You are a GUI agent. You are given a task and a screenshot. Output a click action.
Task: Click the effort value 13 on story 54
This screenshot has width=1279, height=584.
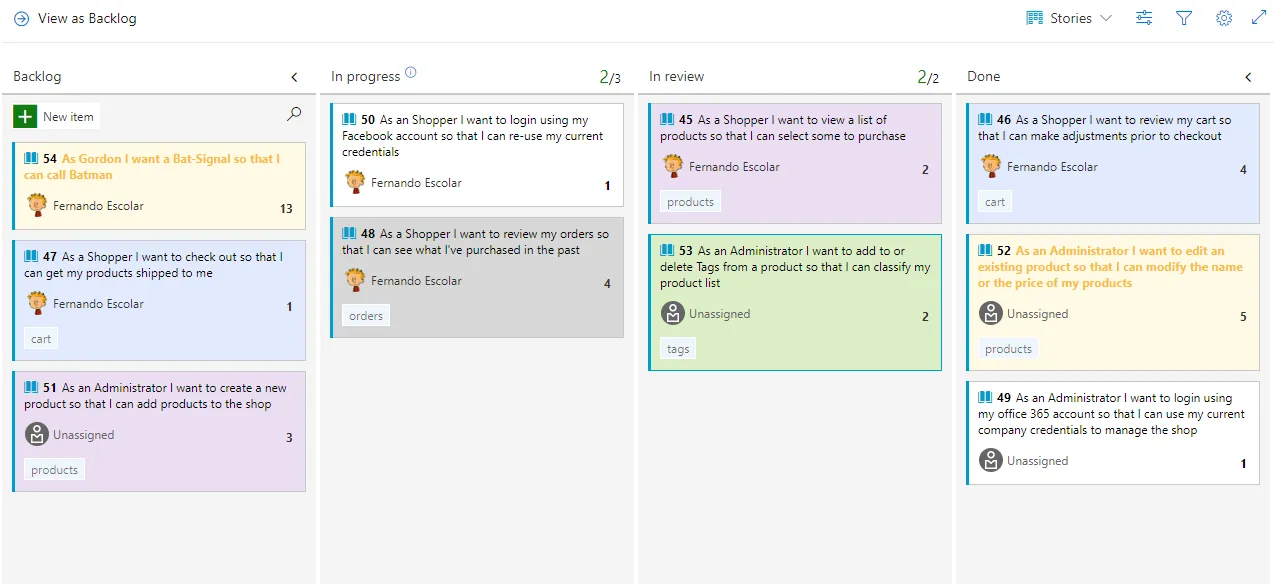(286, 209)
